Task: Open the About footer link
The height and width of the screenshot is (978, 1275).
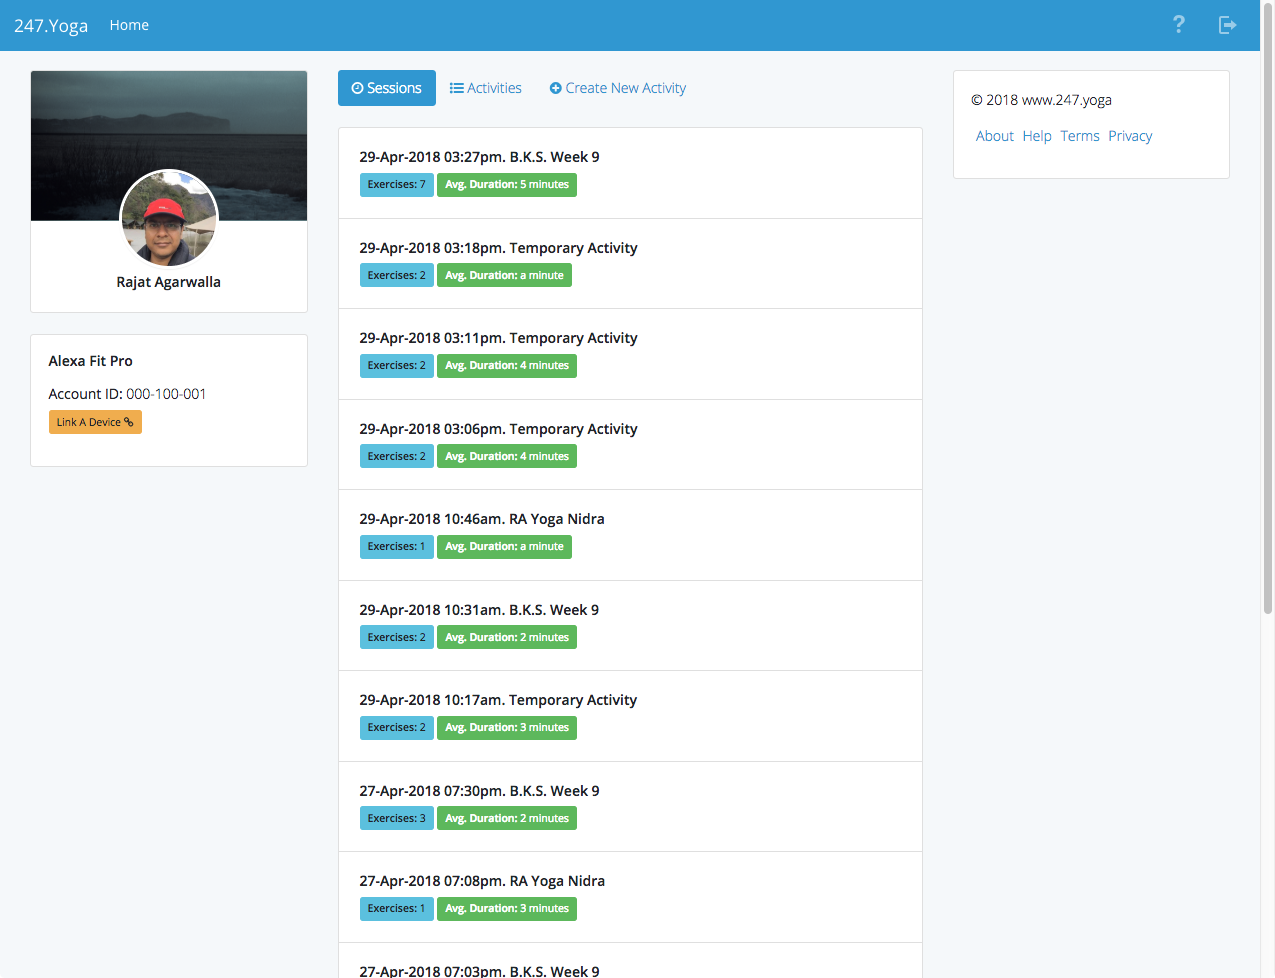Action: 995,136
